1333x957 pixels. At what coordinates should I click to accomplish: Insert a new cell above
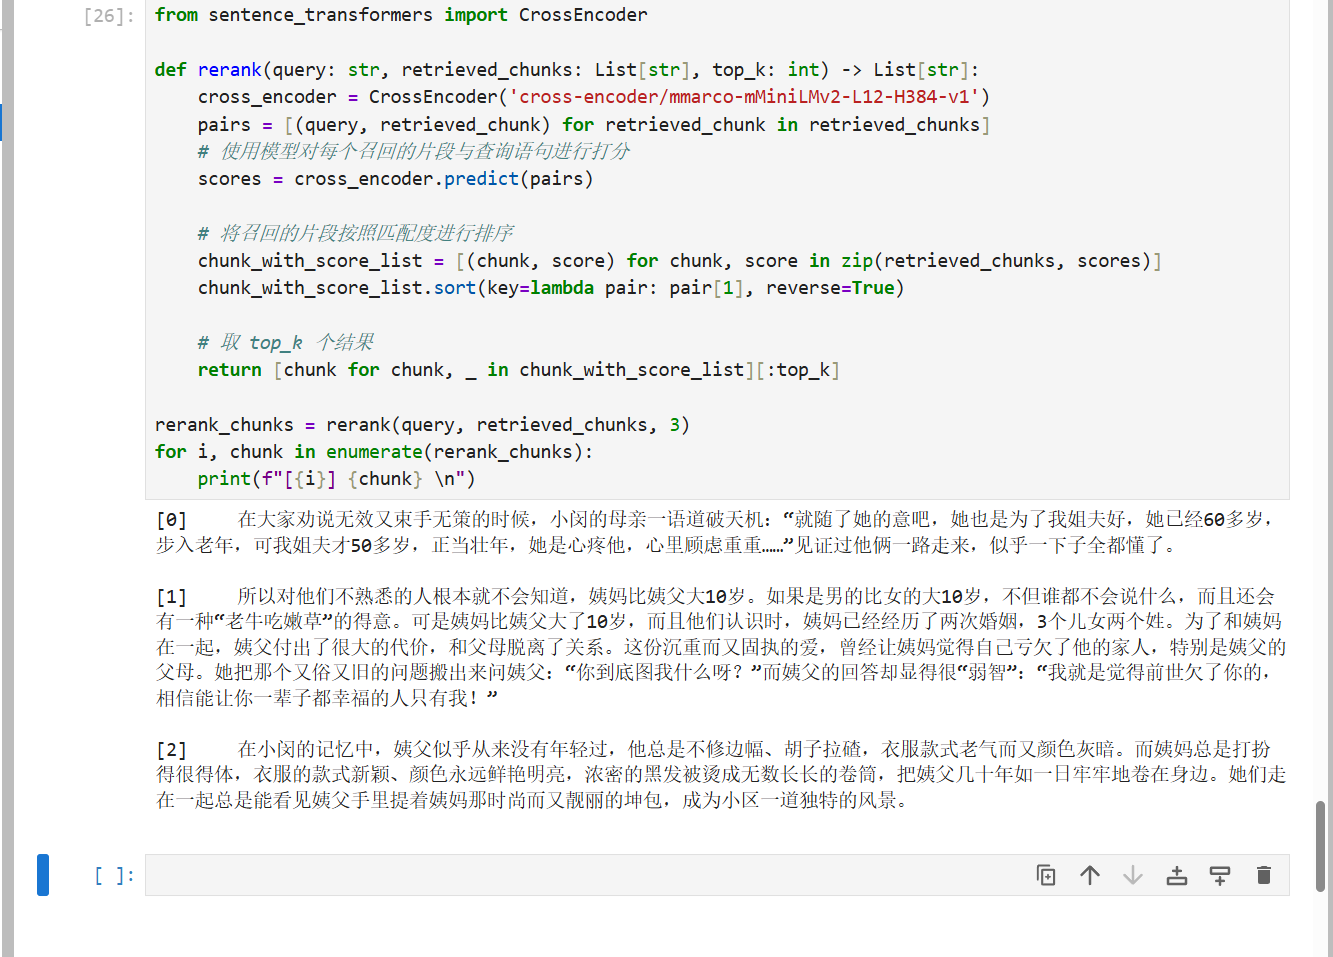coord(1177,876)
